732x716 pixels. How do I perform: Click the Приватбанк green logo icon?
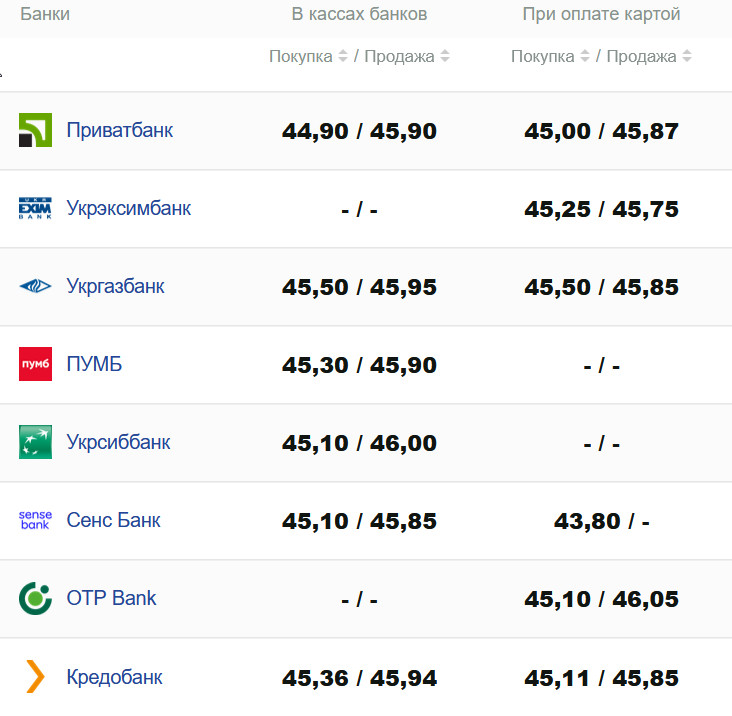point(35,131)
